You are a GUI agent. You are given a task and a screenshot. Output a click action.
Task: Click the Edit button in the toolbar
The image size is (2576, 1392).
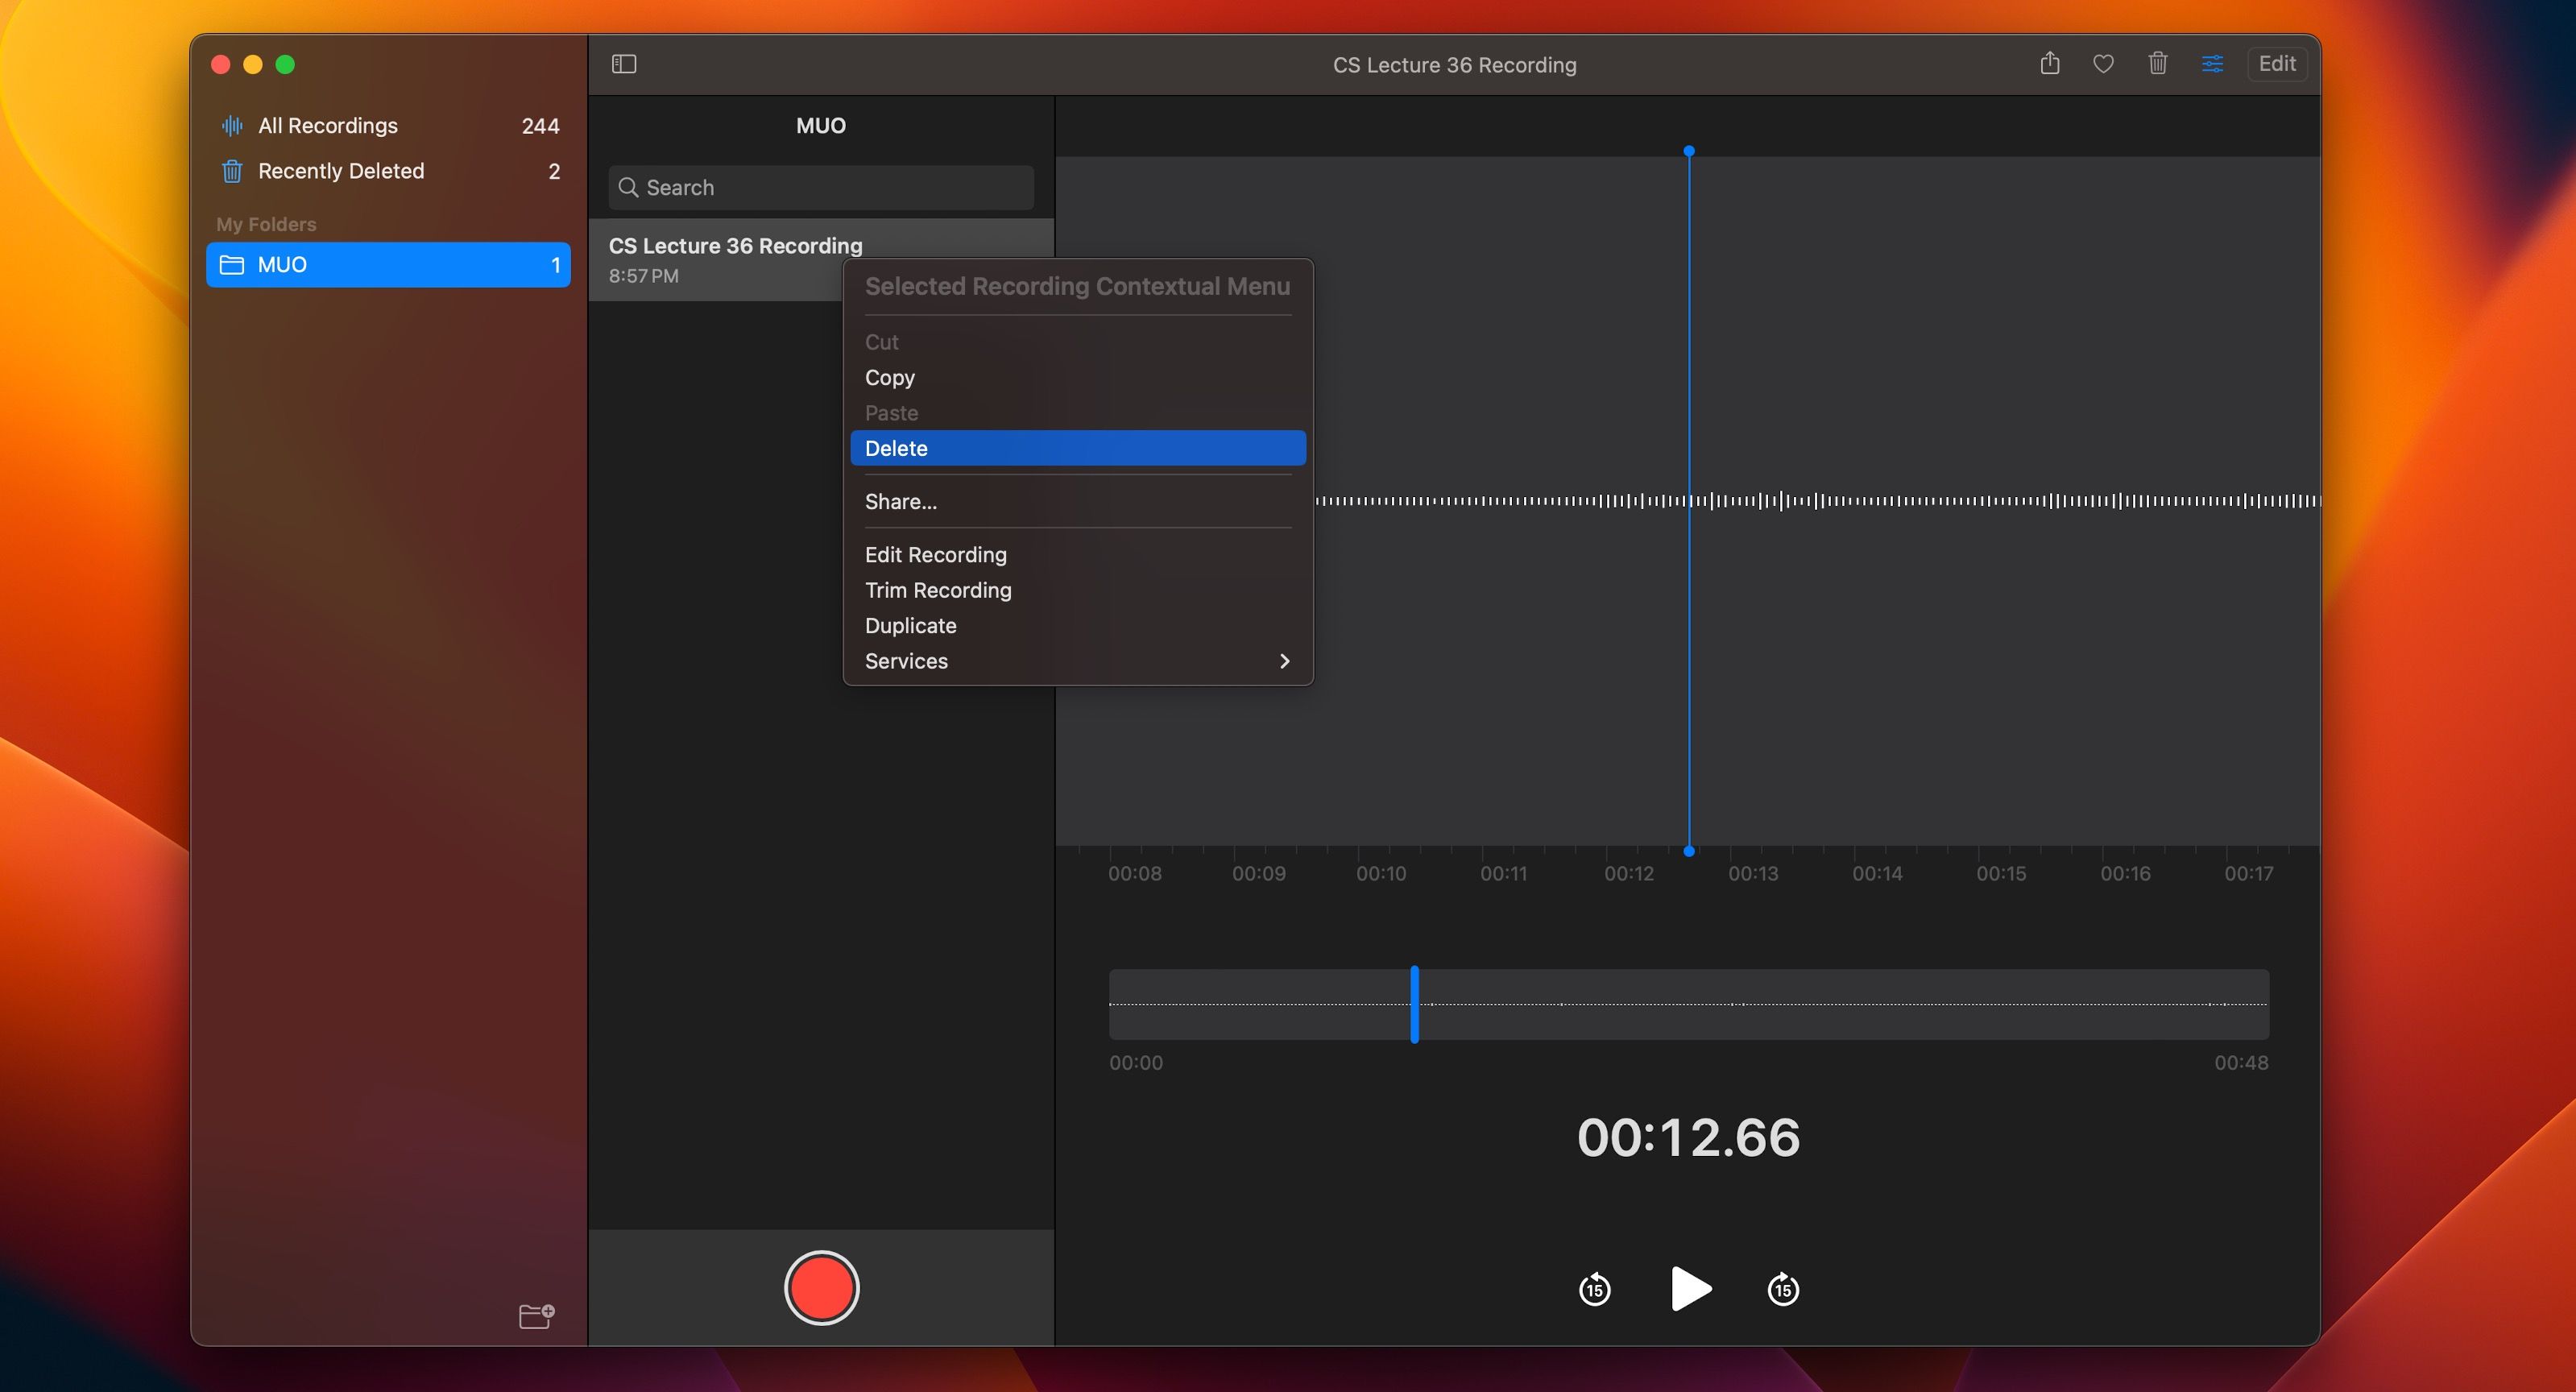point(2277,63)
